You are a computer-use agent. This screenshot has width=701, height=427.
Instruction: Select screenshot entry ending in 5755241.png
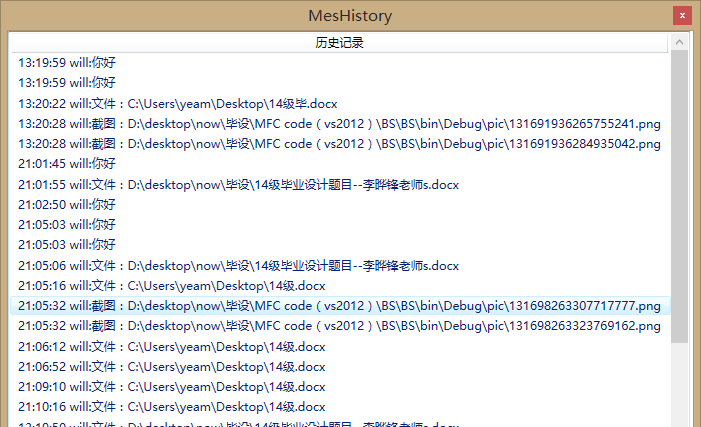pyautogui.click(x=339, y=123)
